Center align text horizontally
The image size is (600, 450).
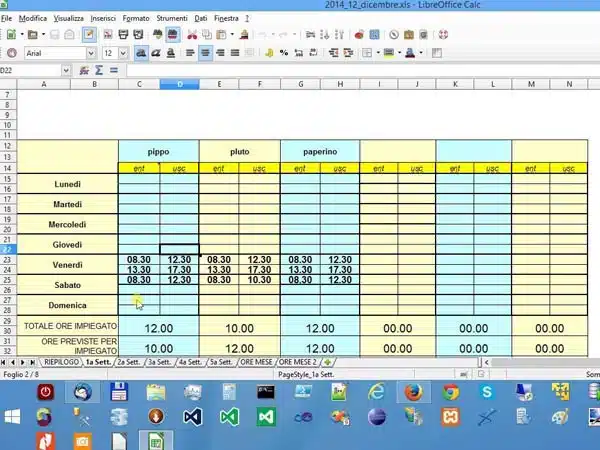click(x=205, y=53)
